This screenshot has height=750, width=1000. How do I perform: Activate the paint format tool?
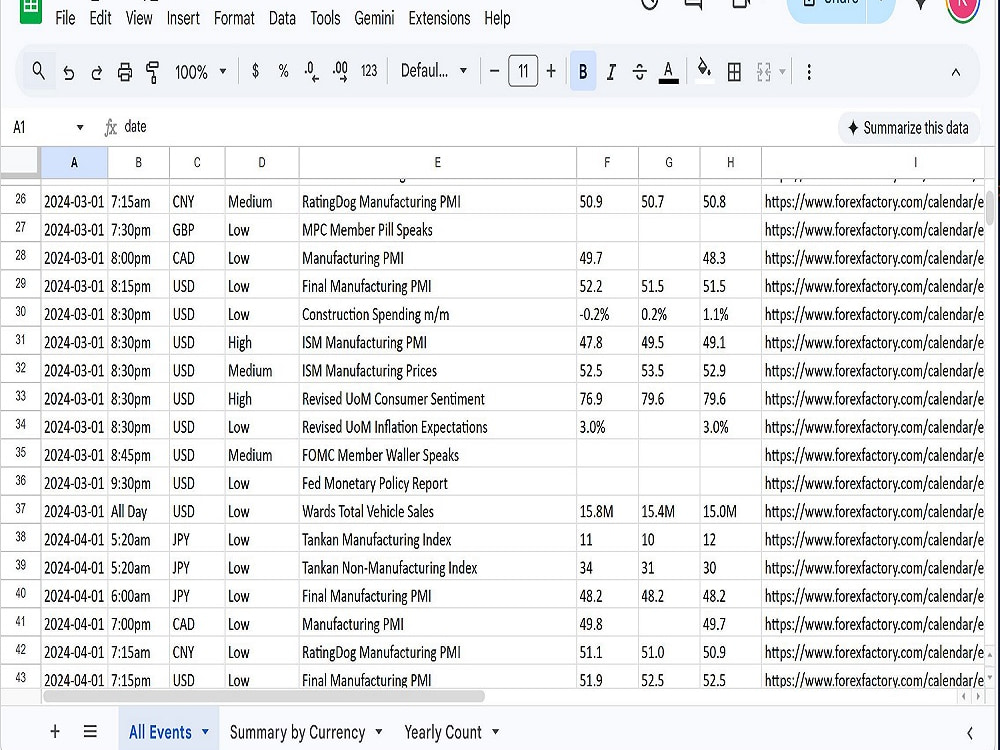pyautogui.click(x=152, y=72)
